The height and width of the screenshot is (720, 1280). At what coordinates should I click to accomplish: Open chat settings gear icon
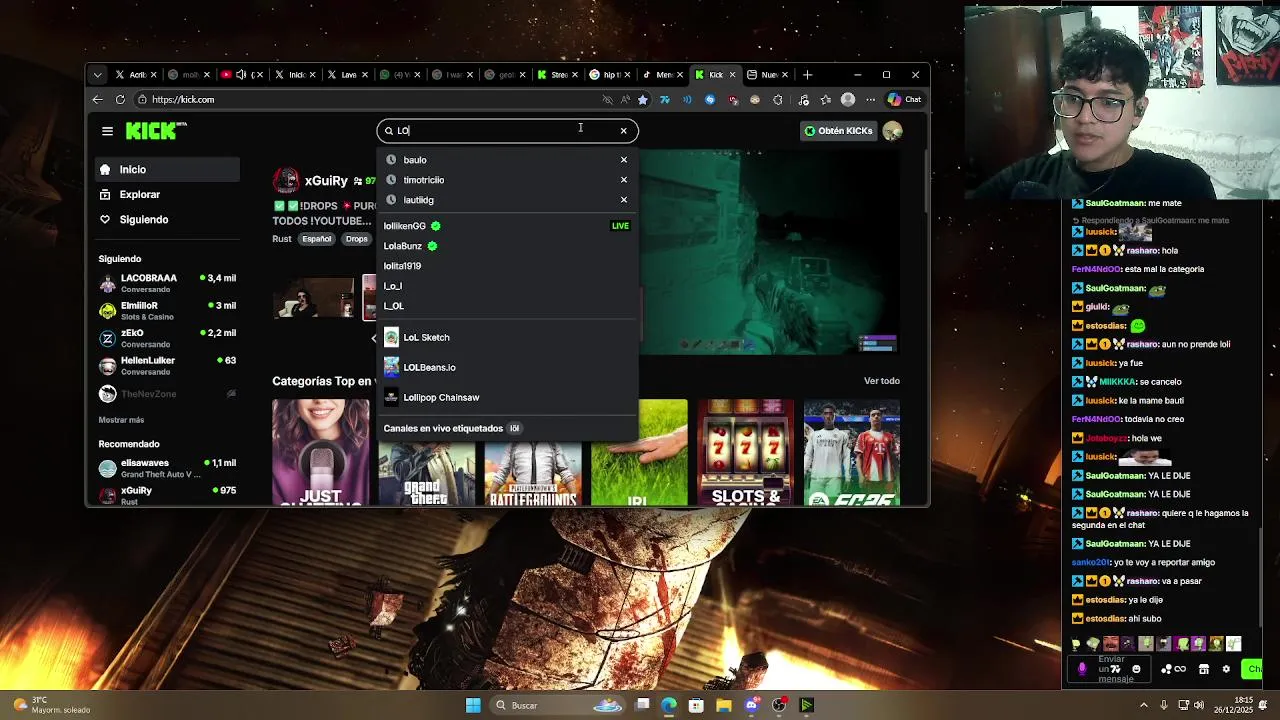click(1226, 669)
